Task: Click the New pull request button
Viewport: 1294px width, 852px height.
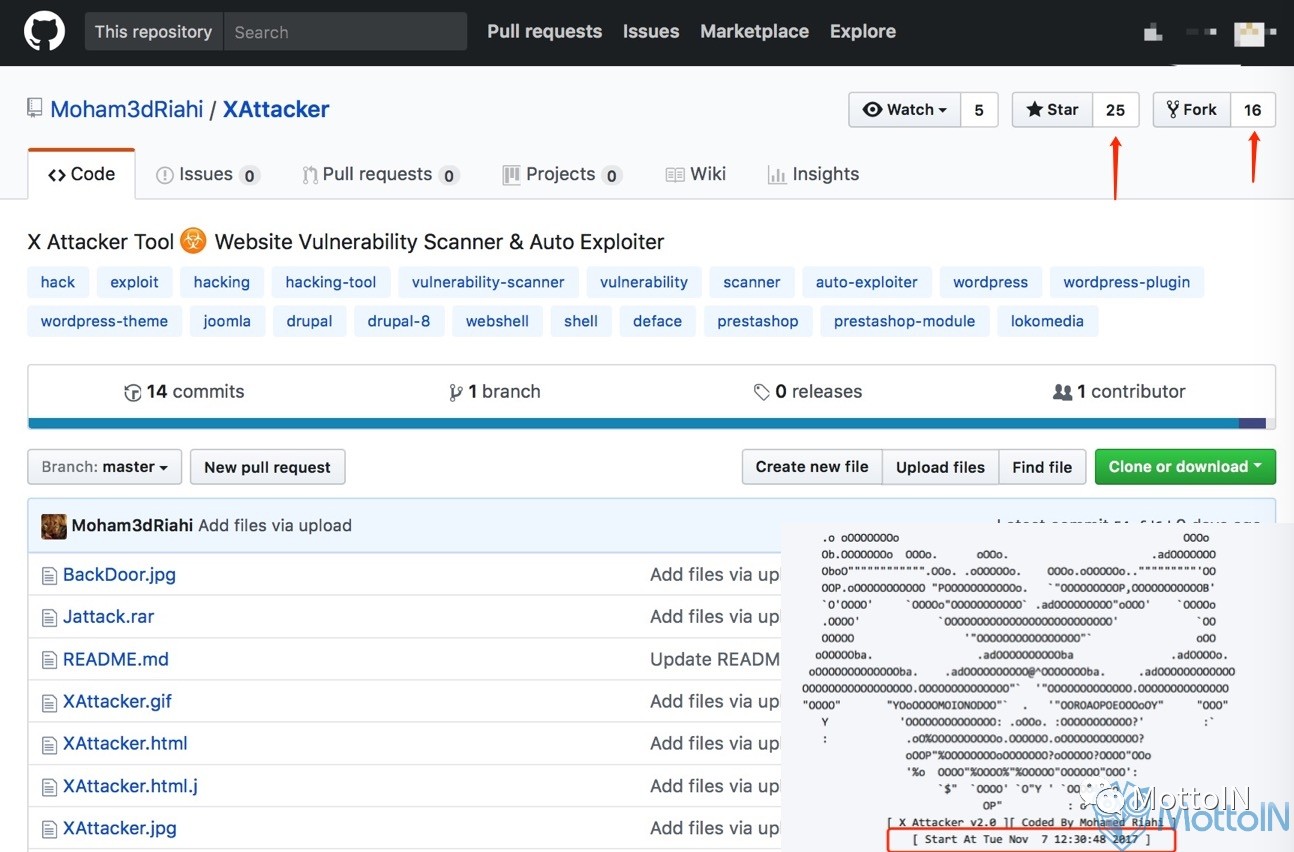Action: coord(267,467)
